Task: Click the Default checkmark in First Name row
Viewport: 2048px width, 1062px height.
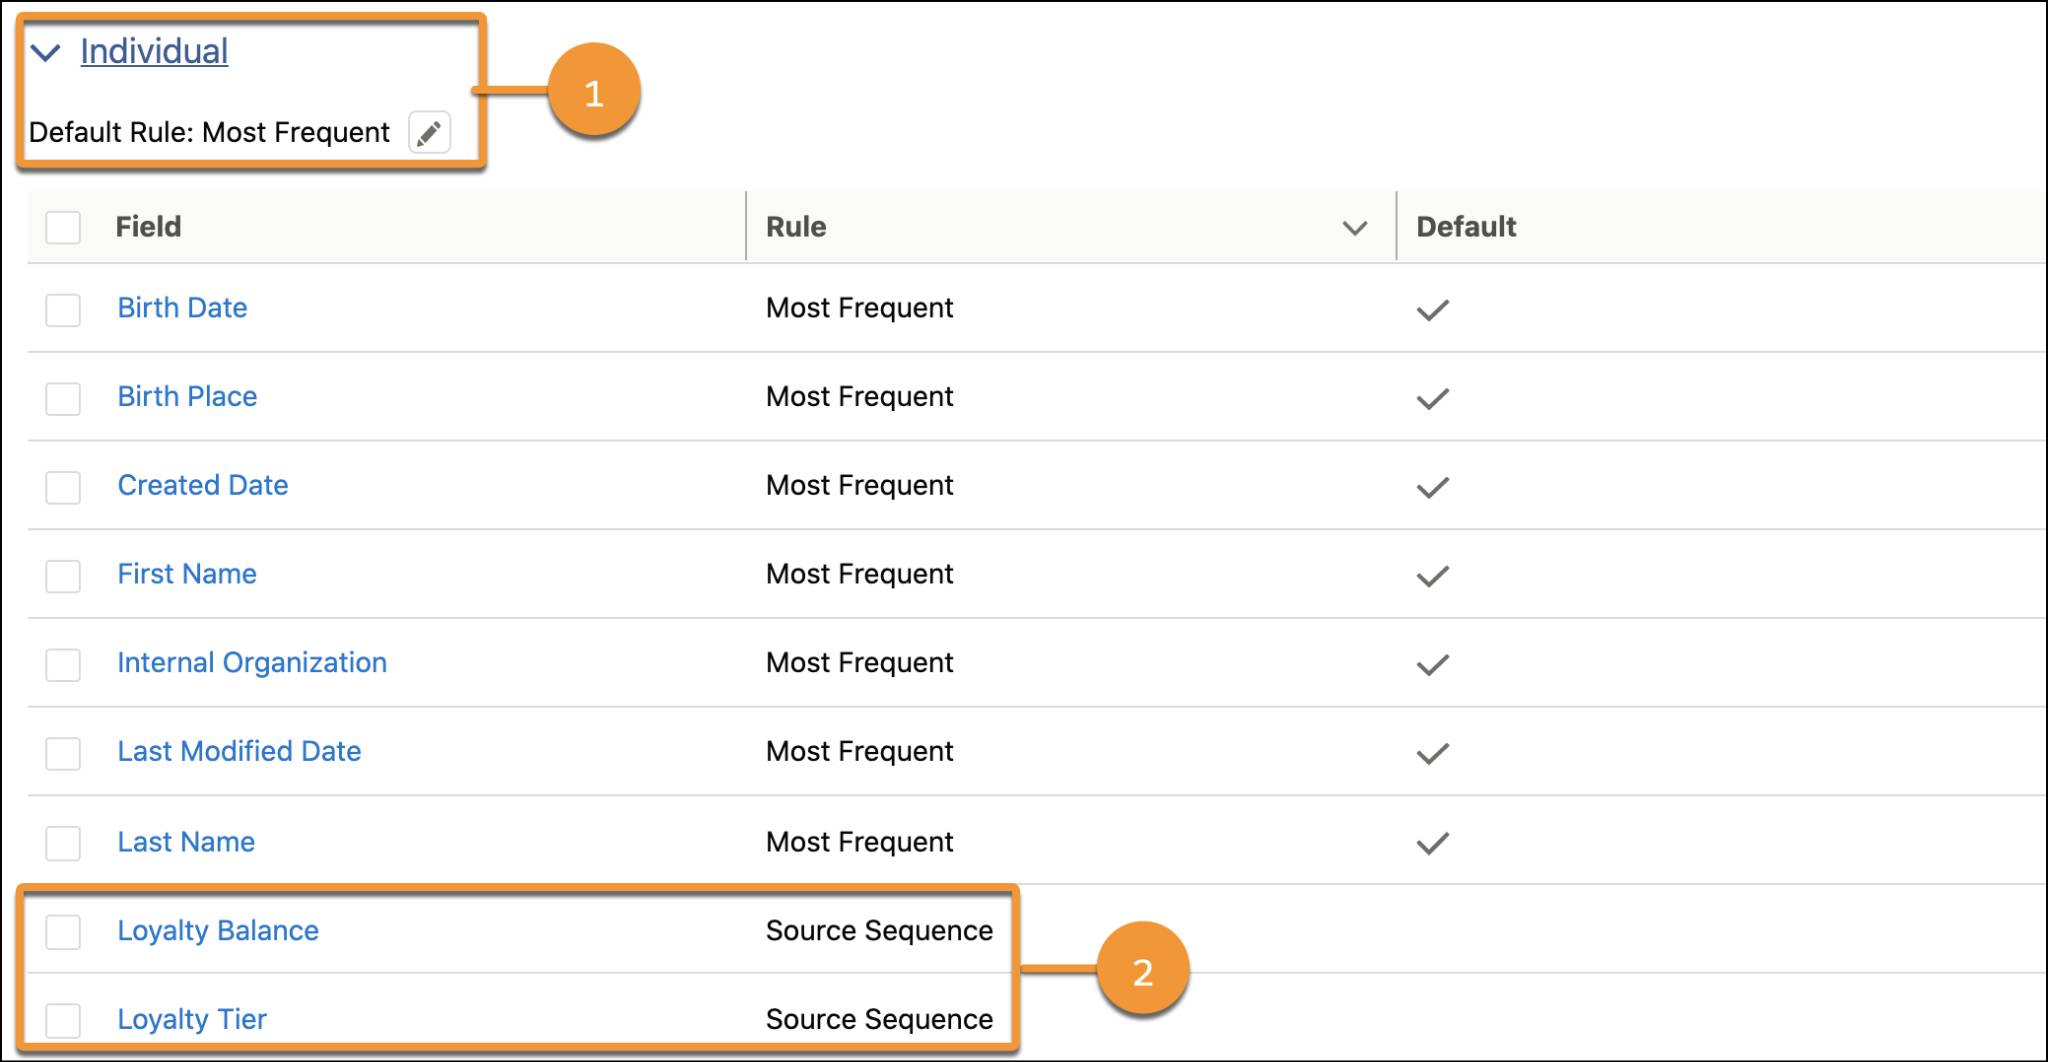Action: click(x=1432, y=576)
